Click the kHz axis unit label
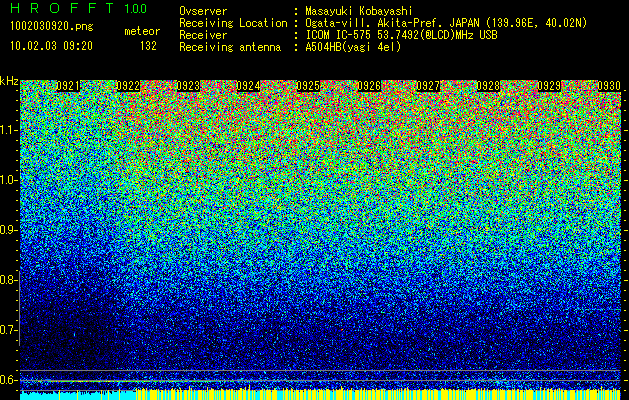Viewport: 629px width, 400px height. click(9, 81)
